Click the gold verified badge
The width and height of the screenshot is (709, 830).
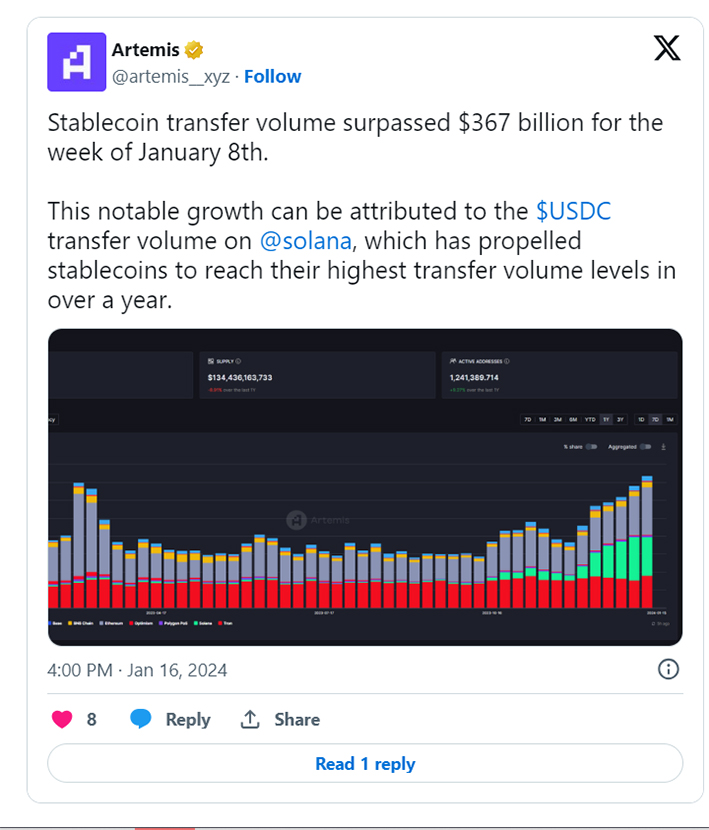click(x=194, y=50)
